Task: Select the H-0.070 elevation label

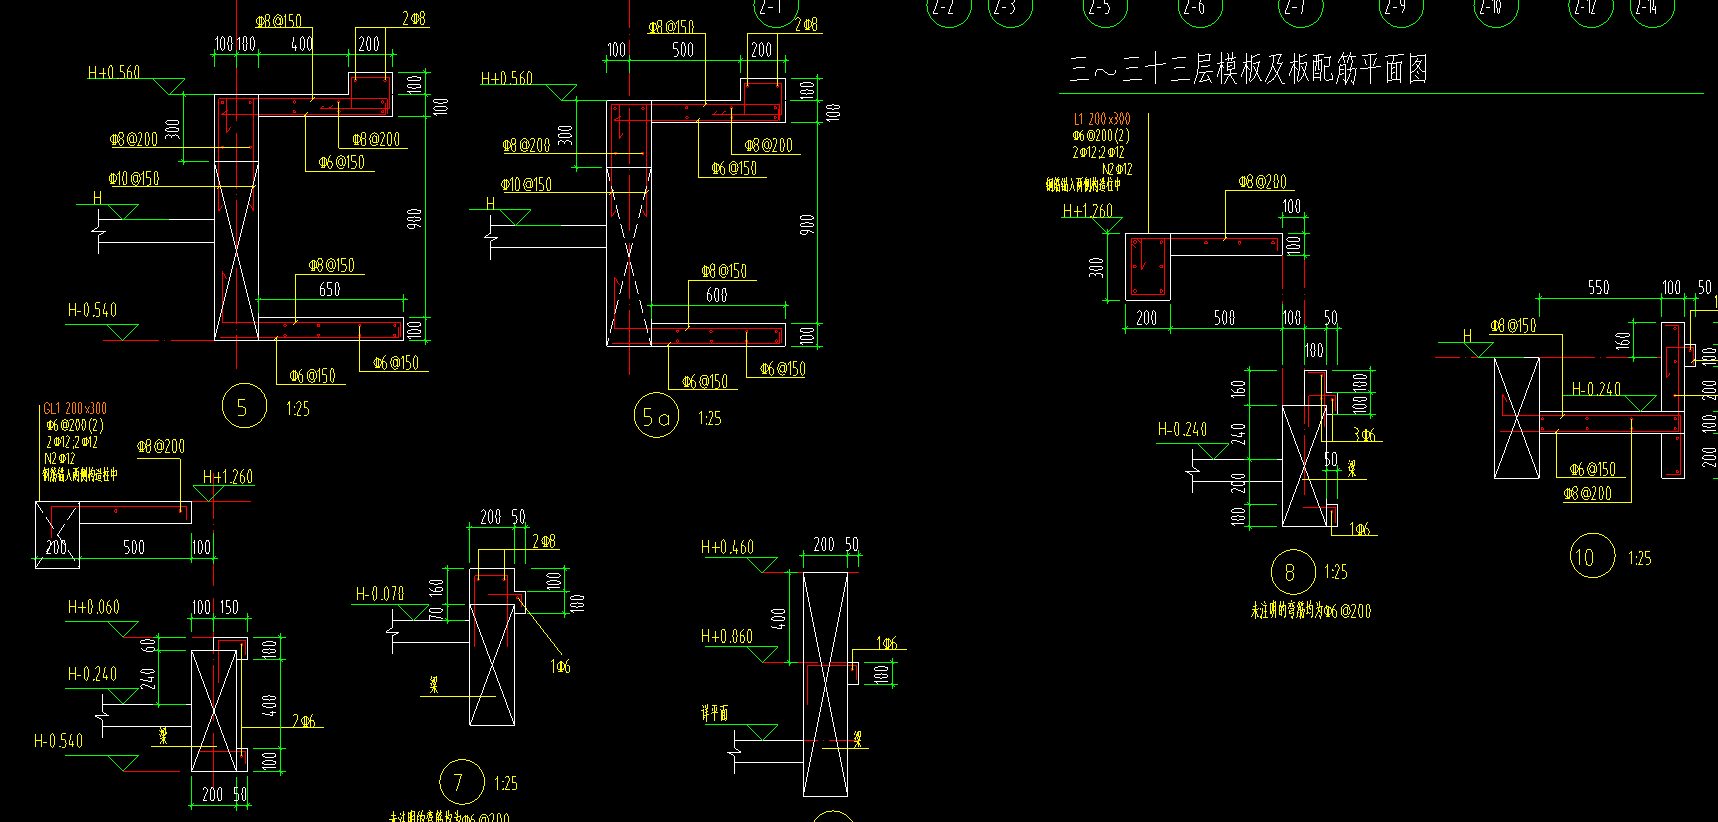Action: click(x=380, y=594)
